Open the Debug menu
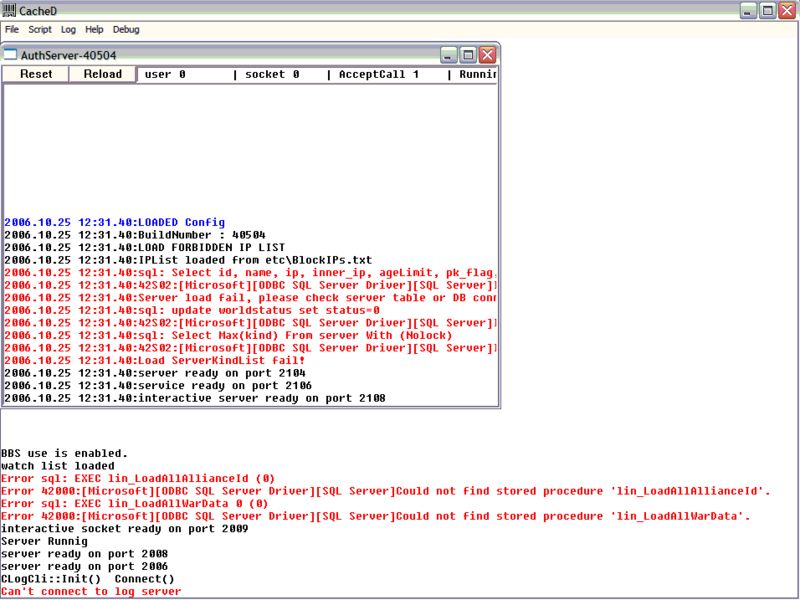The image size is (800, 600). click(126, 30)
